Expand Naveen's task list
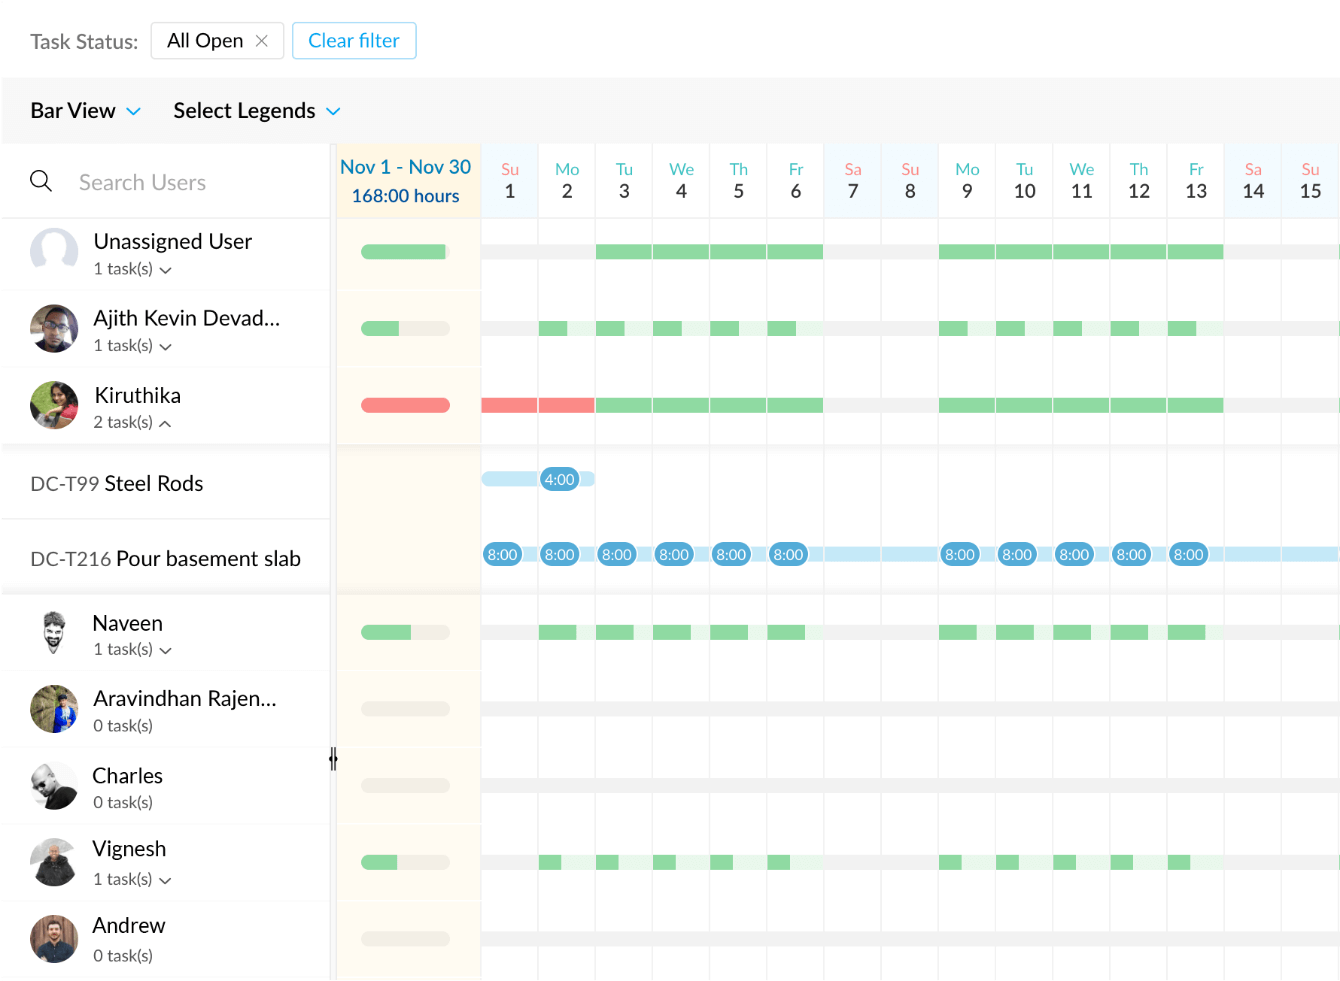 tap(166, 649)
